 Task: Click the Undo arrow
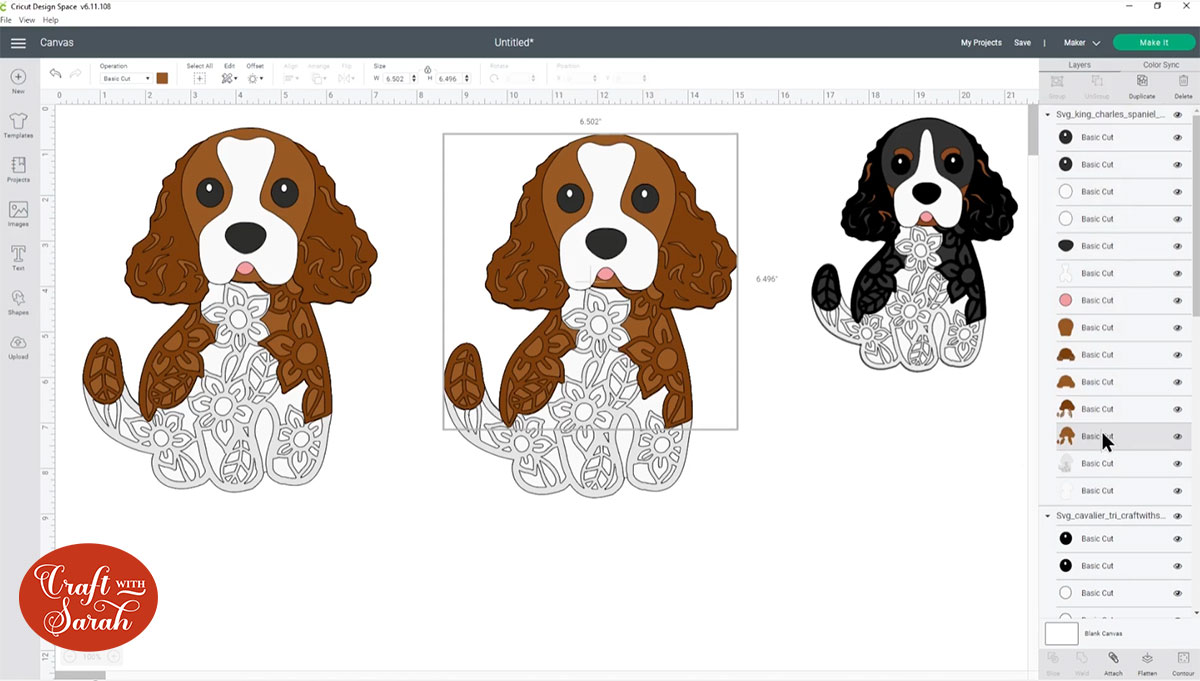click(x=55, y=74)
